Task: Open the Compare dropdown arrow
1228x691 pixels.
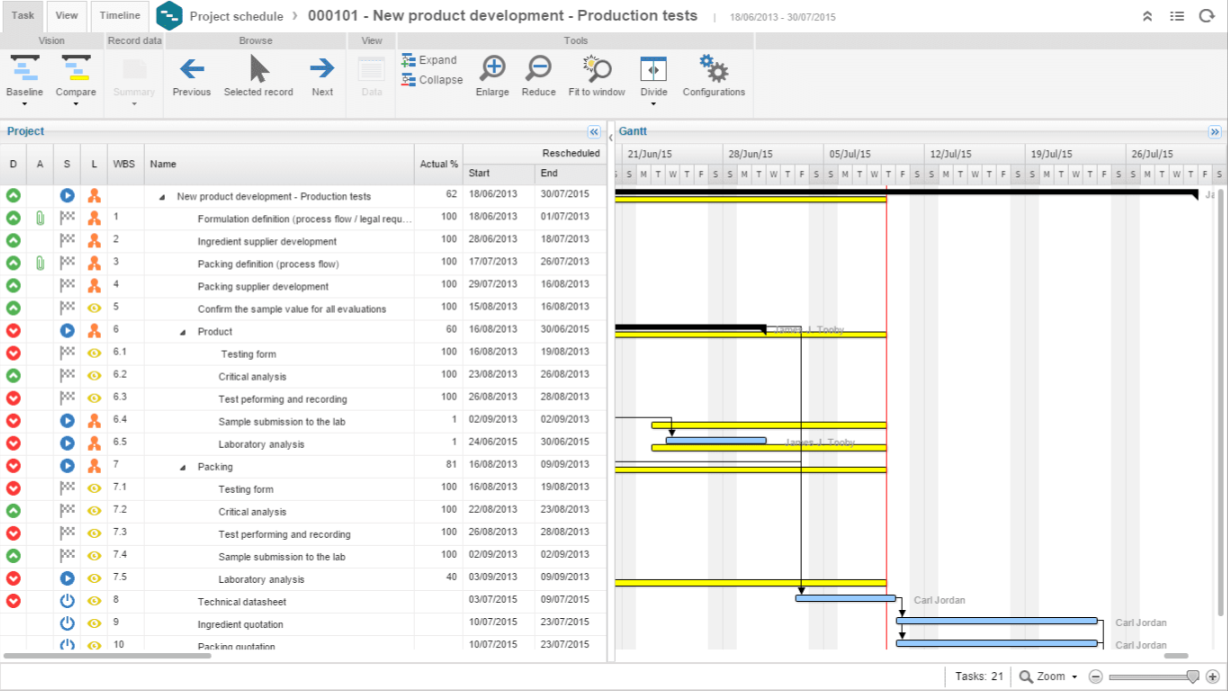Action: point(76,104)
